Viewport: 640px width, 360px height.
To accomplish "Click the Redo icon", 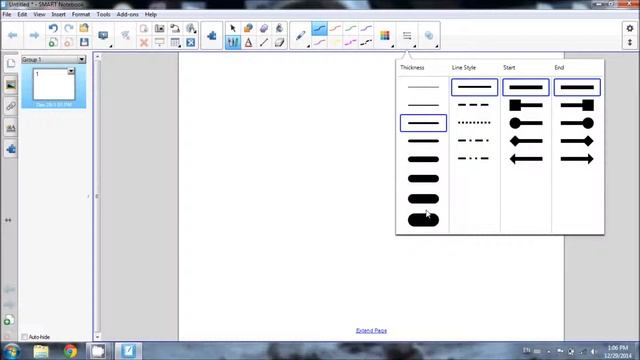I will [x=69, y=28].
